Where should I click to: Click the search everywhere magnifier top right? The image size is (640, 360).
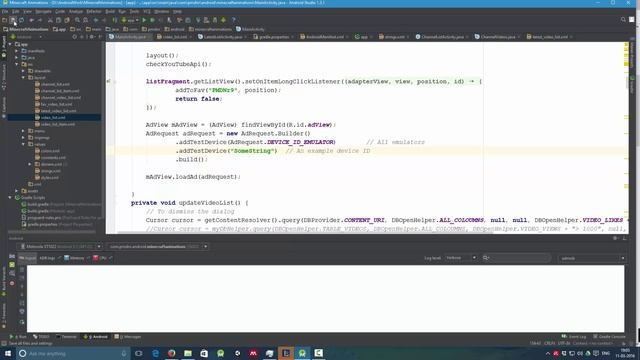click(623, 19)
